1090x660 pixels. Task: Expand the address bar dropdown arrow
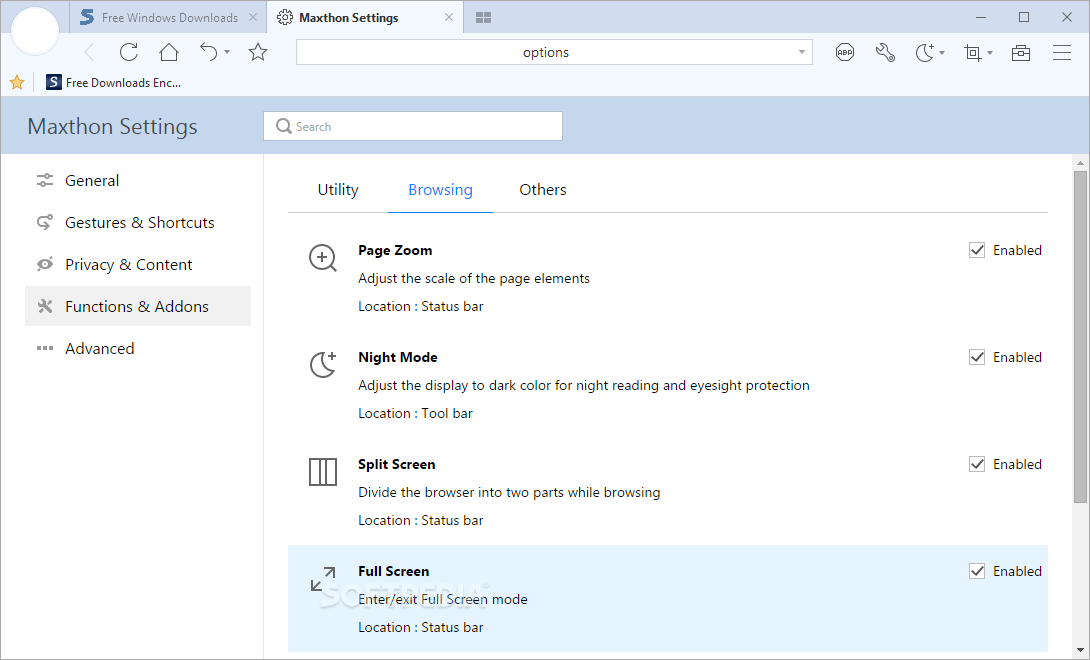pyautogui.click(x=802, y=52)
